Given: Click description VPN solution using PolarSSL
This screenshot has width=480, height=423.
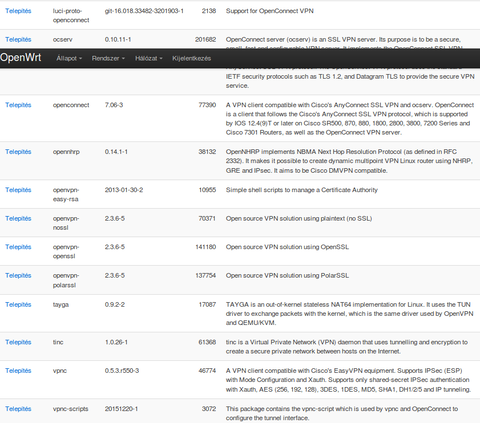Looking at the screenshot, I should pos(287,276).
